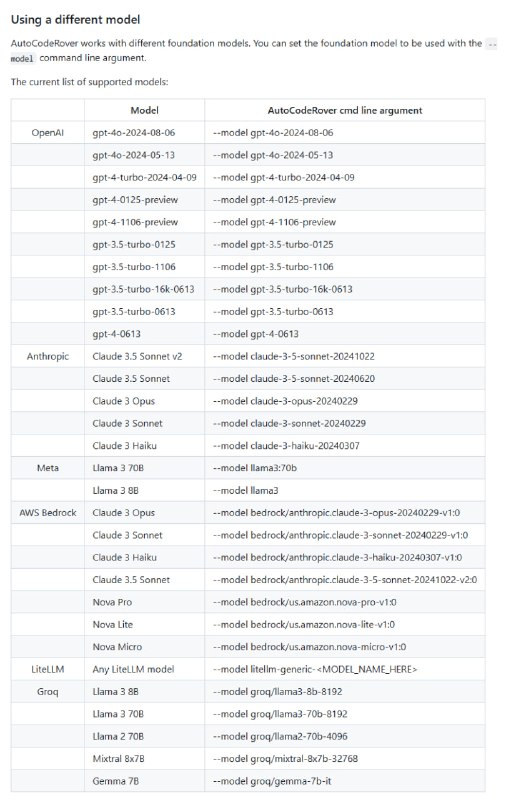The width and height of the screenshot is (516, 800).
Task: Select gpt-3.5-turbo-16k-0613 model name
Action: (143, 289)
